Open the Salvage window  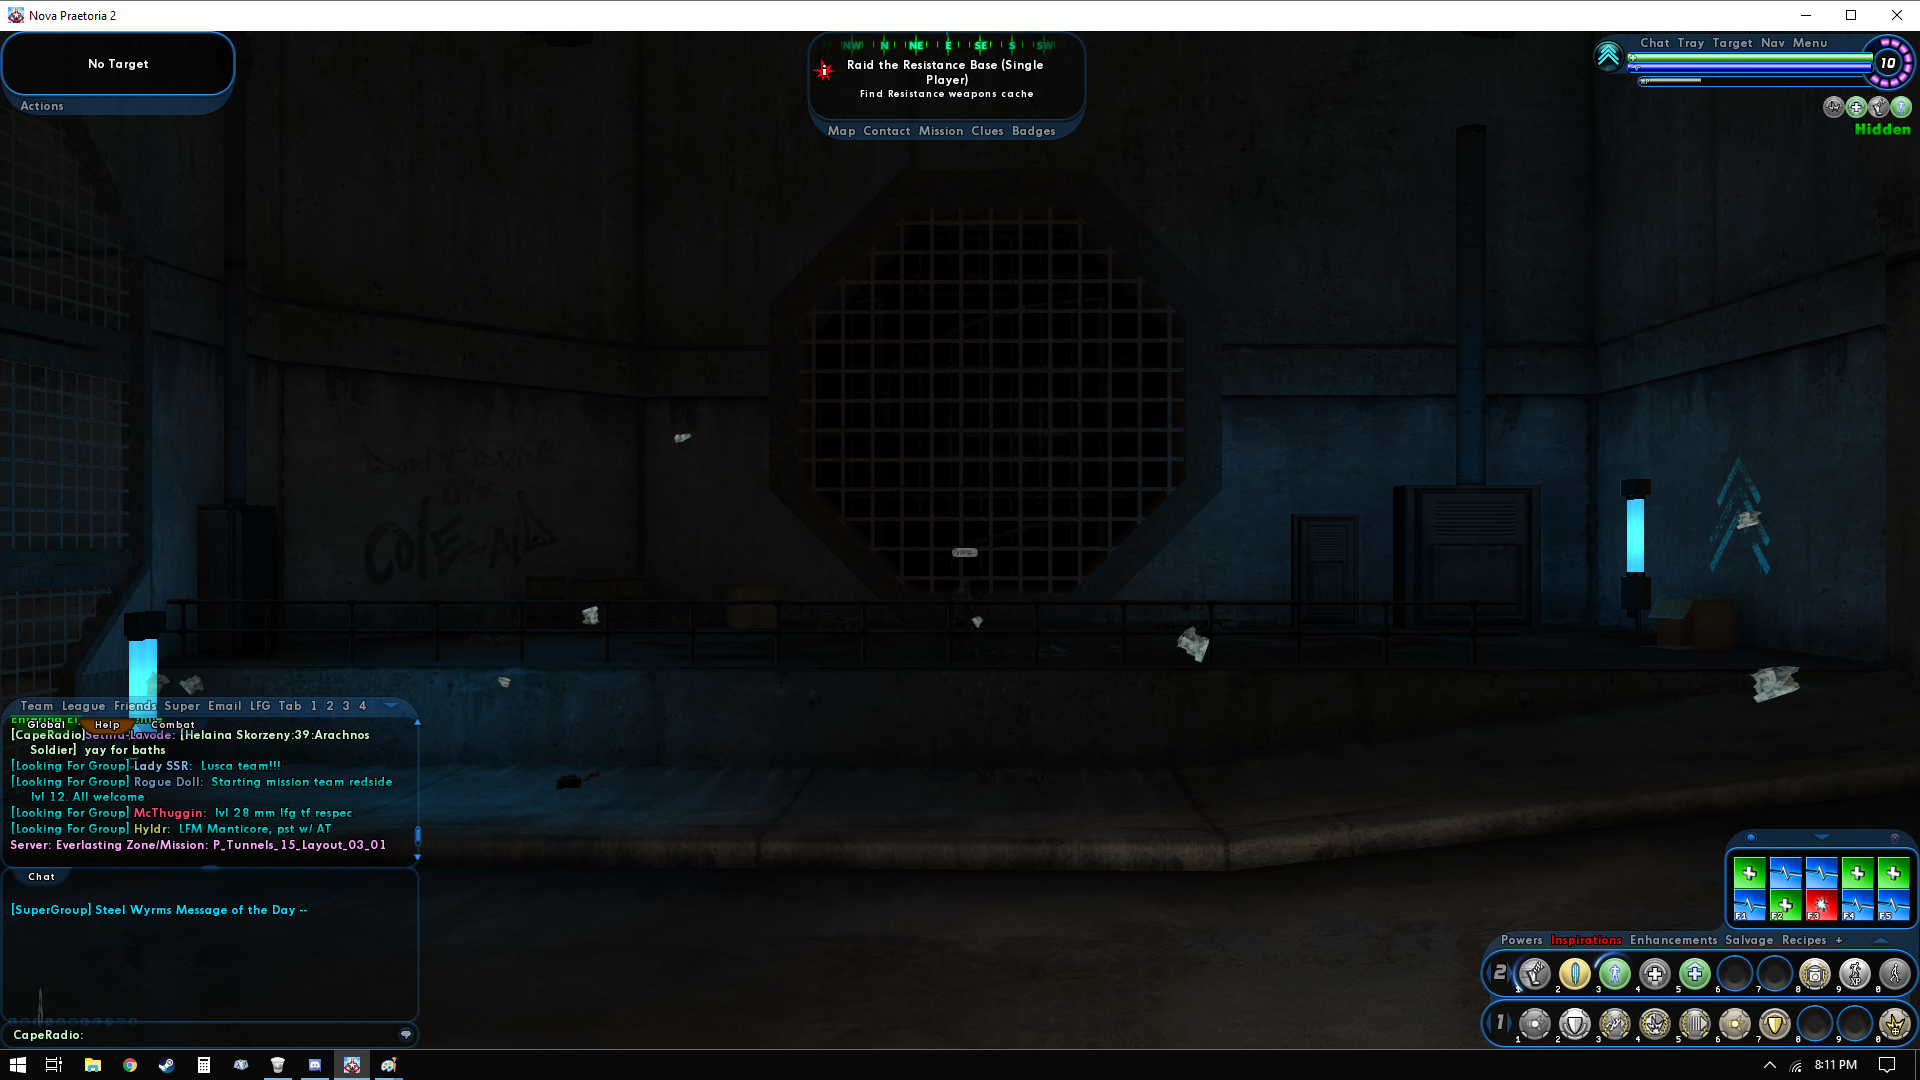click(x=1749, y=940)
